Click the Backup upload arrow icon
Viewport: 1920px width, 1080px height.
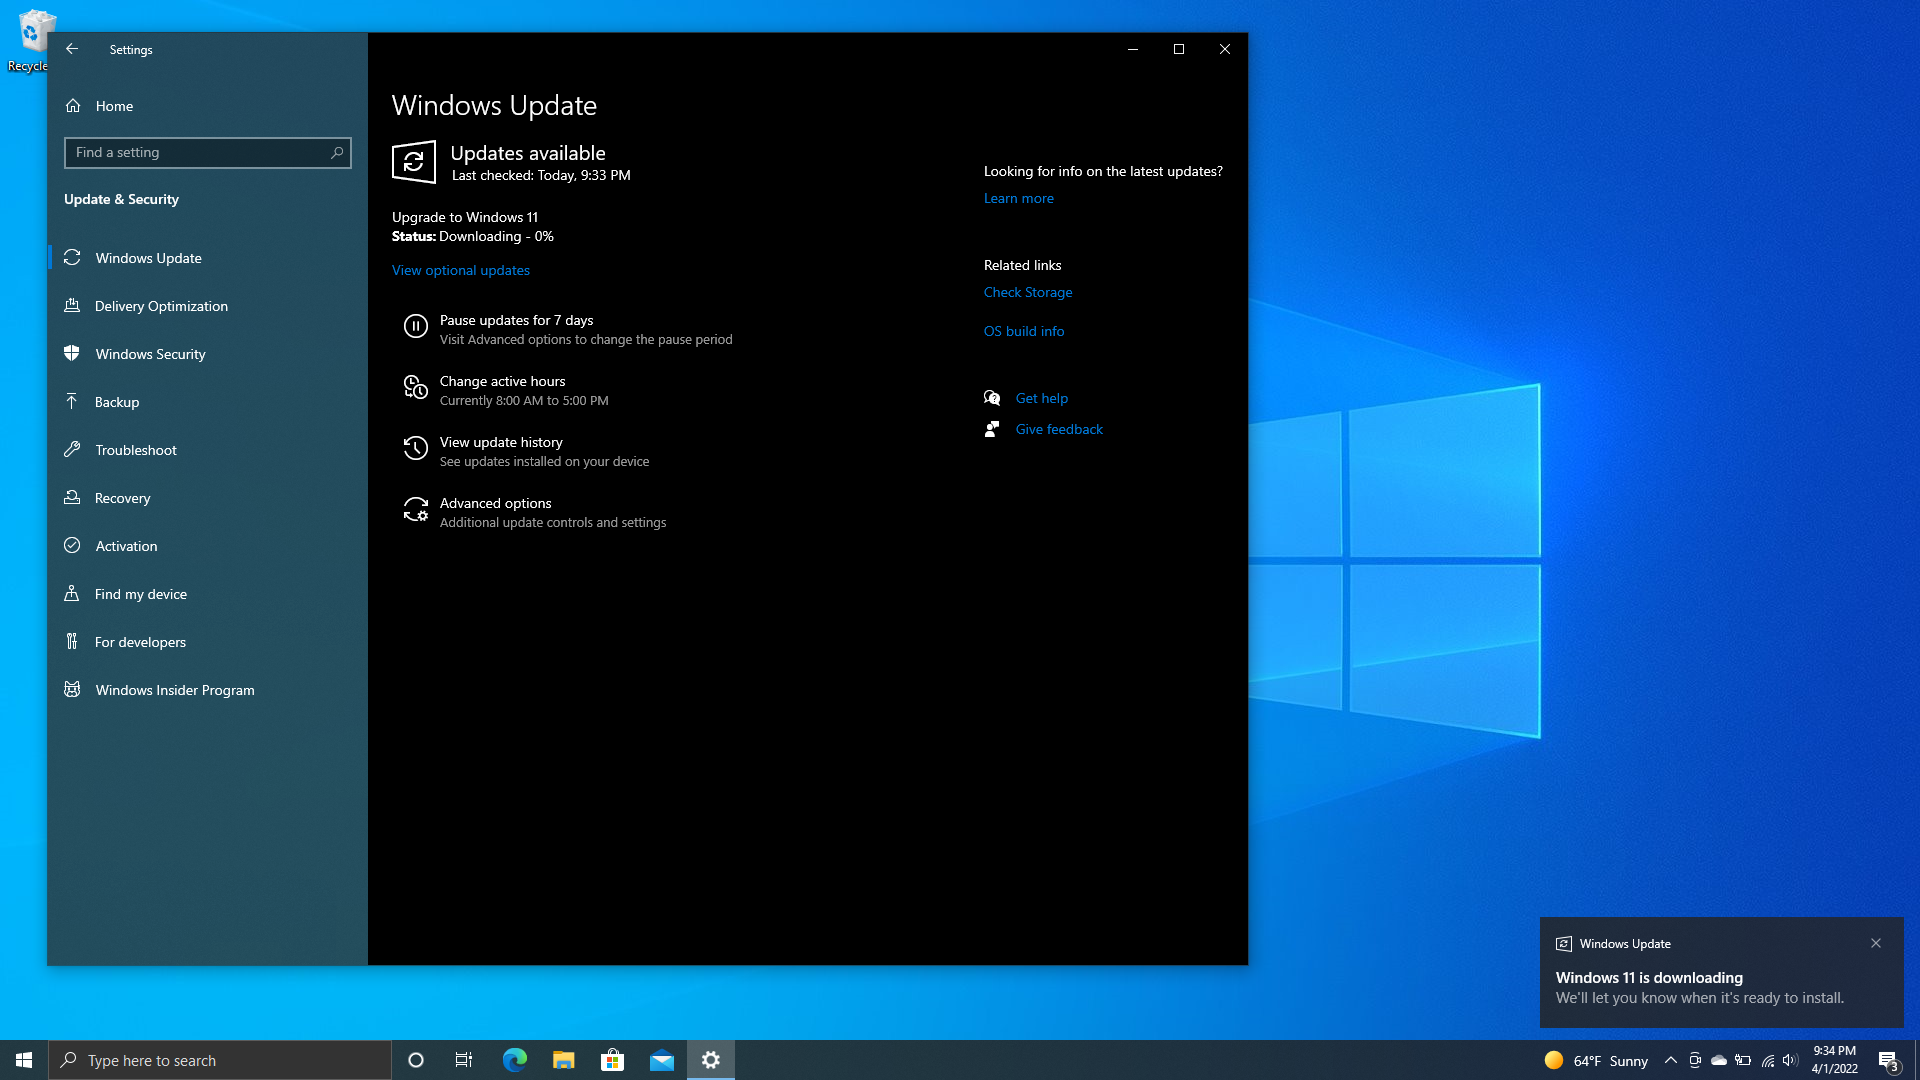(72, 401)
